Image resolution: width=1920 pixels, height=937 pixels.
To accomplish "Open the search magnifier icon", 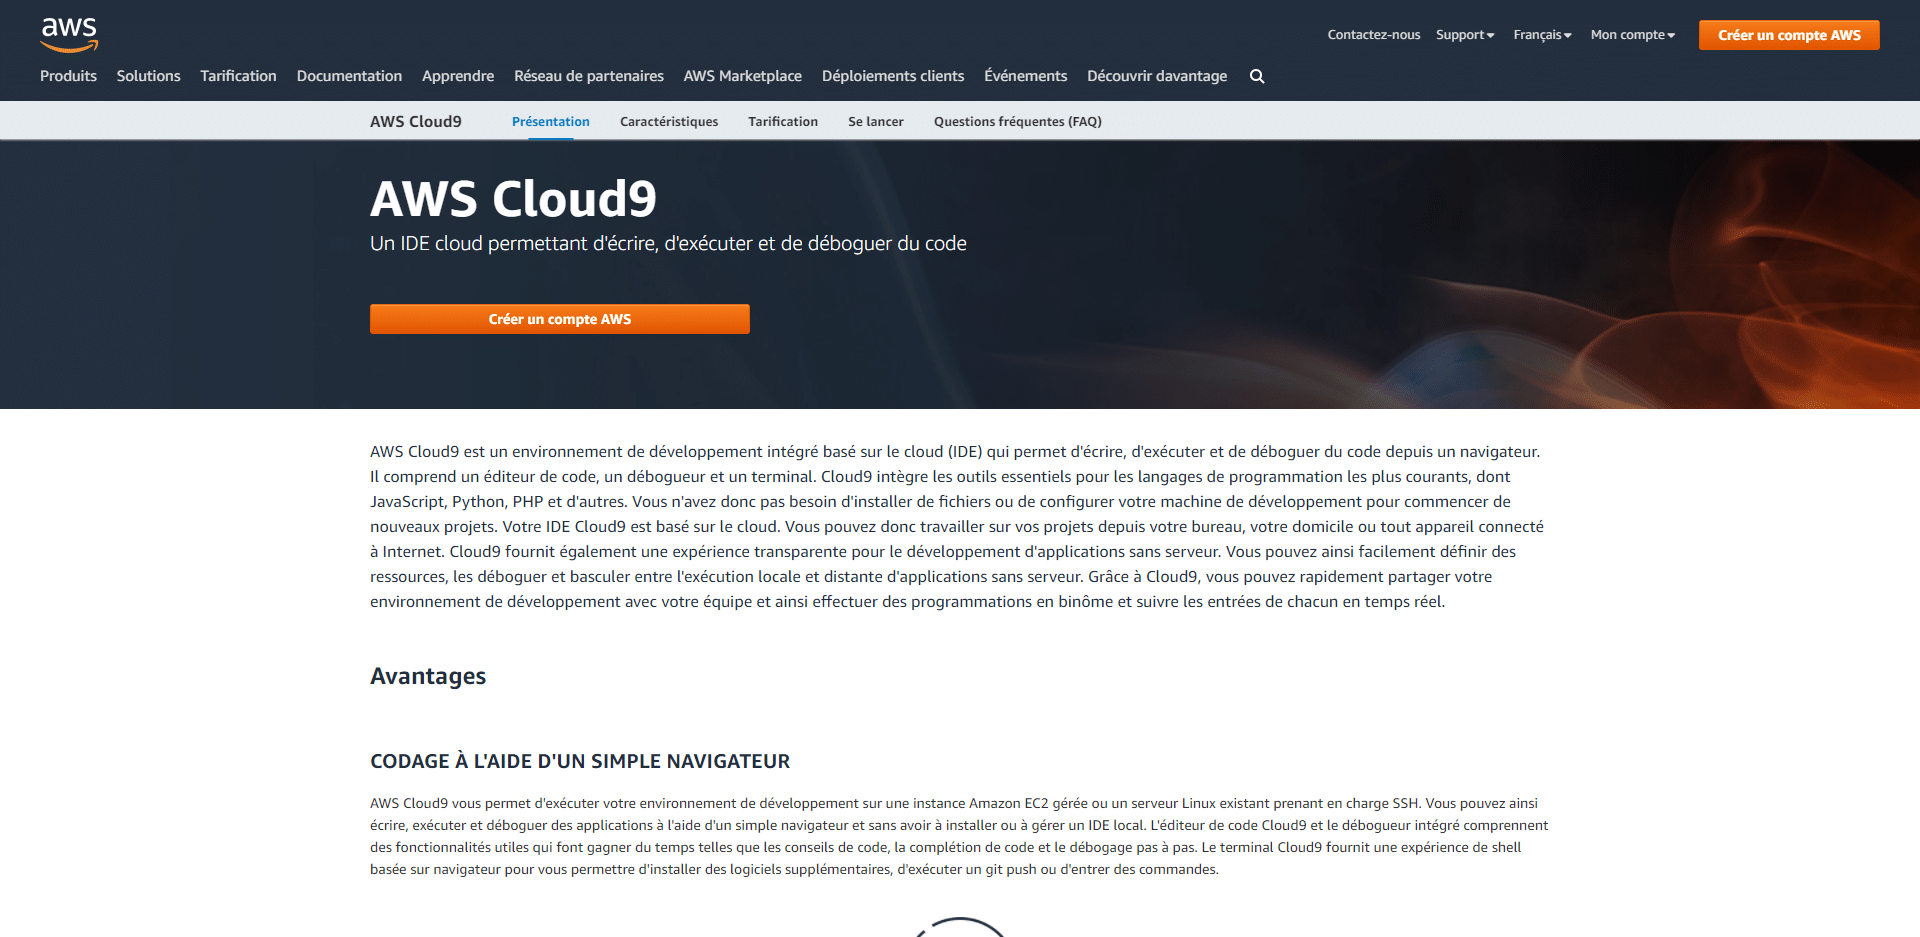I will click(1257, 76).
